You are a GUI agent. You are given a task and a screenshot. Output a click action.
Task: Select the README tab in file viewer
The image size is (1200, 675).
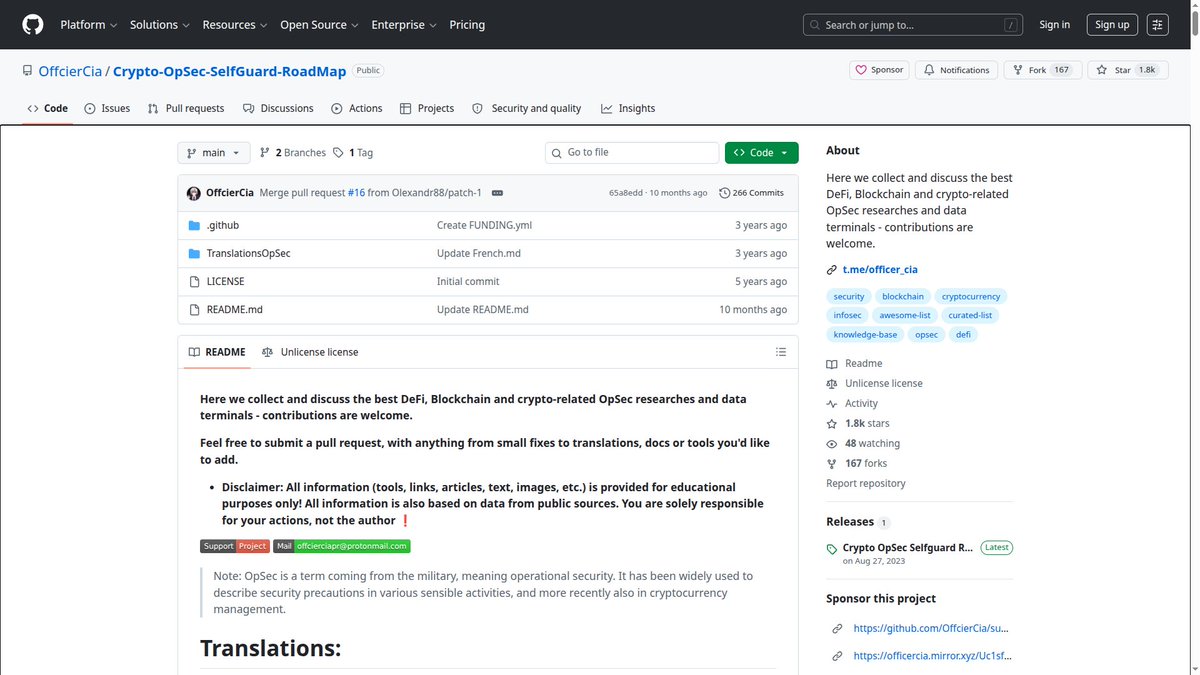point(217,352)
